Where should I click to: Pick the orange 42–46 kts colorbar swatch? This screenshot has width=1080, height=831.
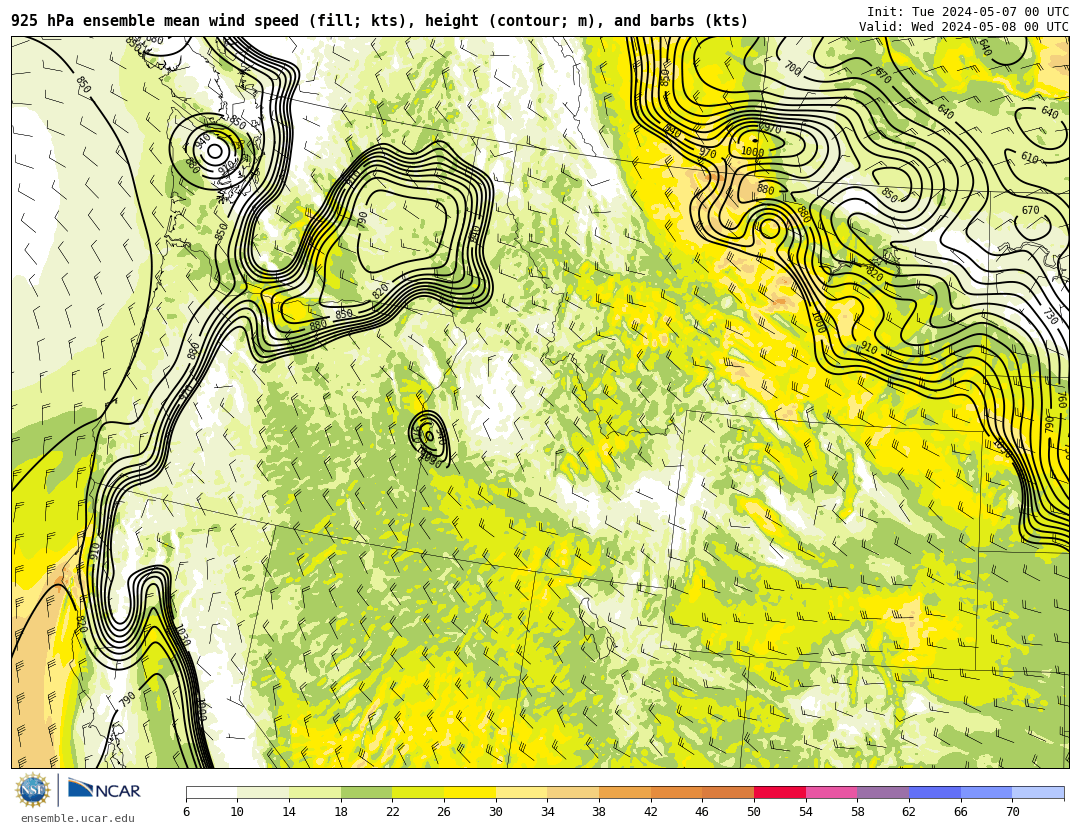(676, 792)
